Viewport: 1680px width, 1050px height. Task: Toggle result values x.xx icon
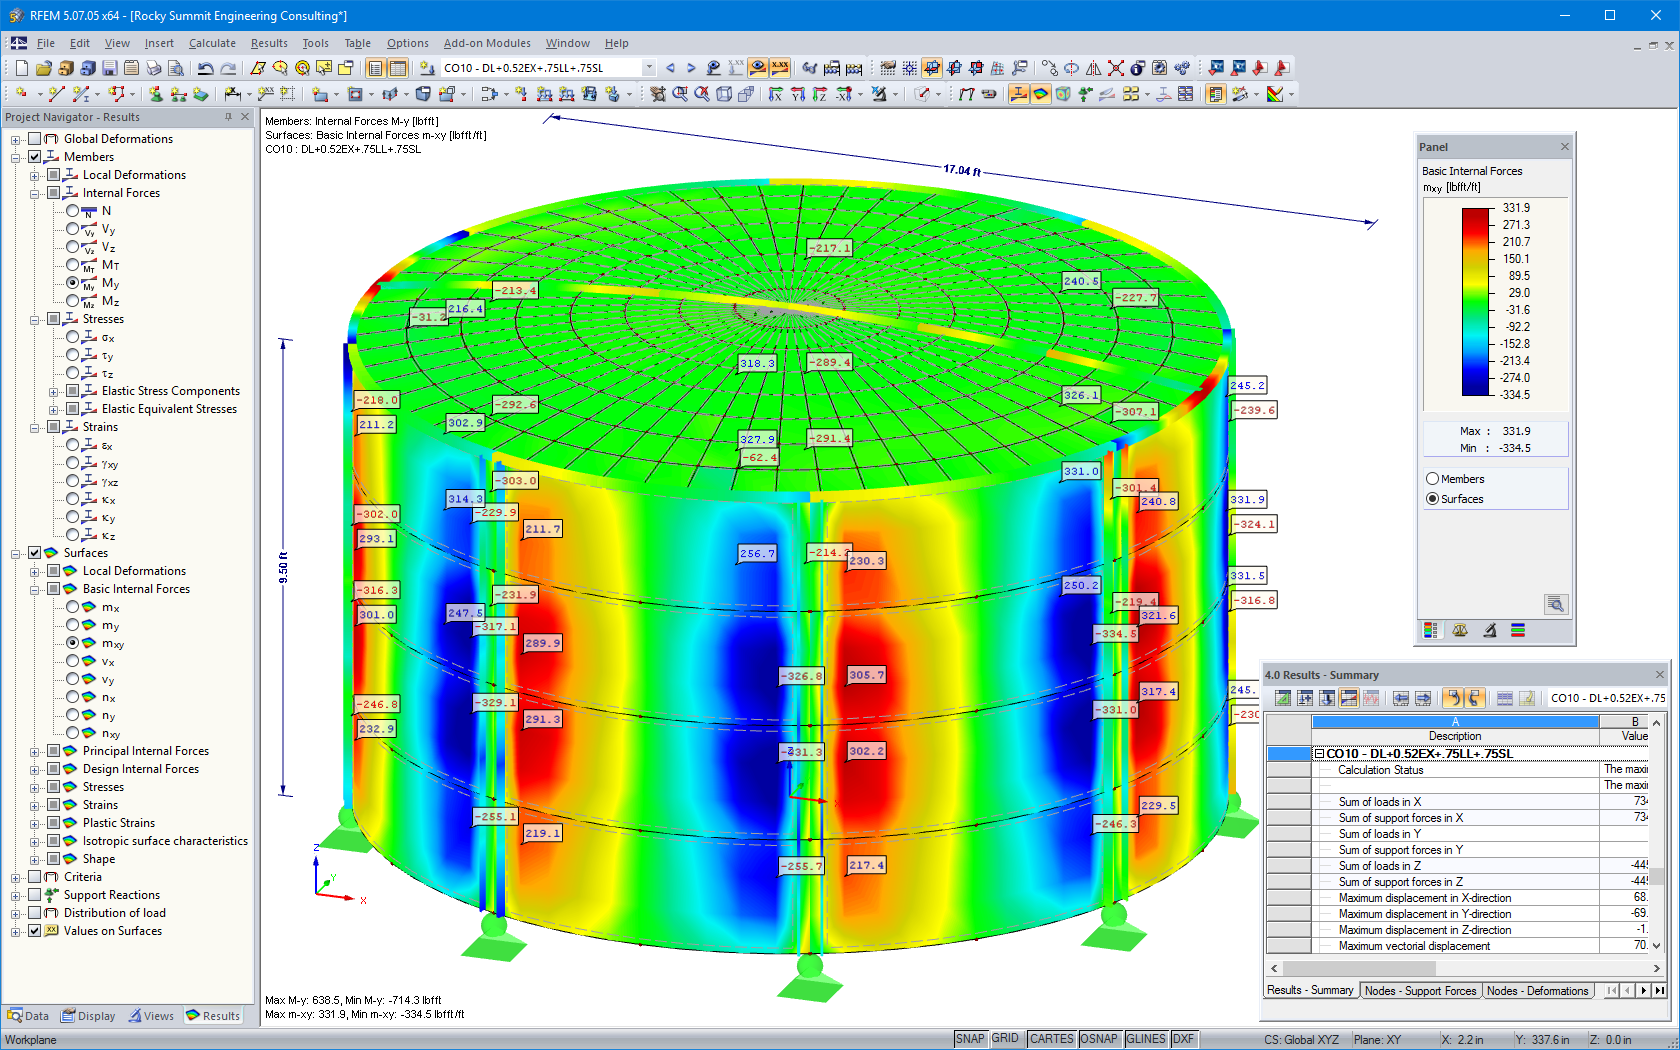tap(780, 68)
